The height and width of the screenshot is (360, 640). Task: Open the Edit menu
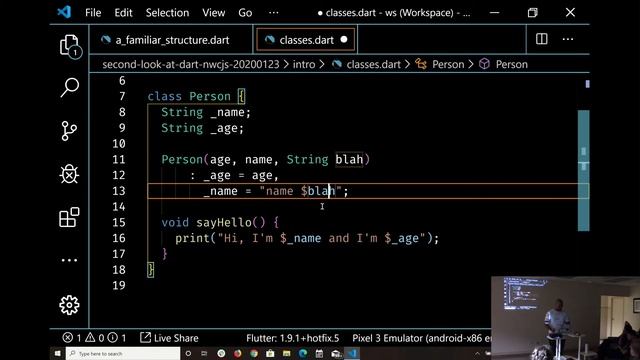pos(123,13)
